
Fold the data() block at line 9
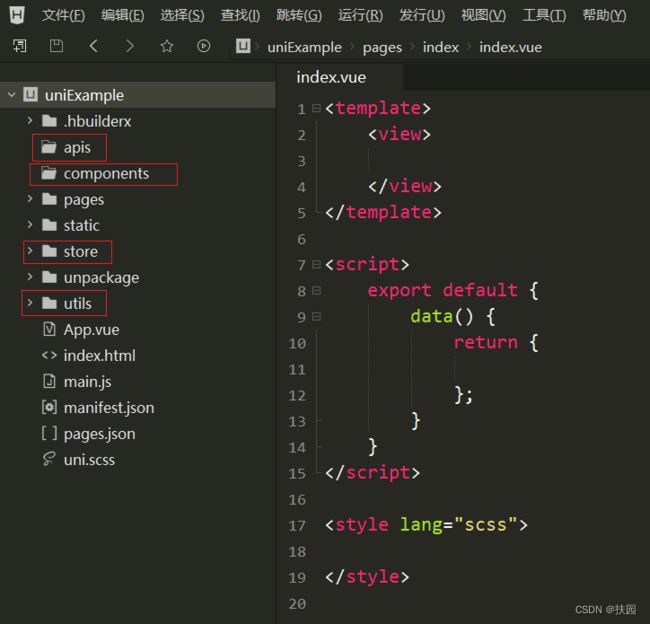[316, 317]
